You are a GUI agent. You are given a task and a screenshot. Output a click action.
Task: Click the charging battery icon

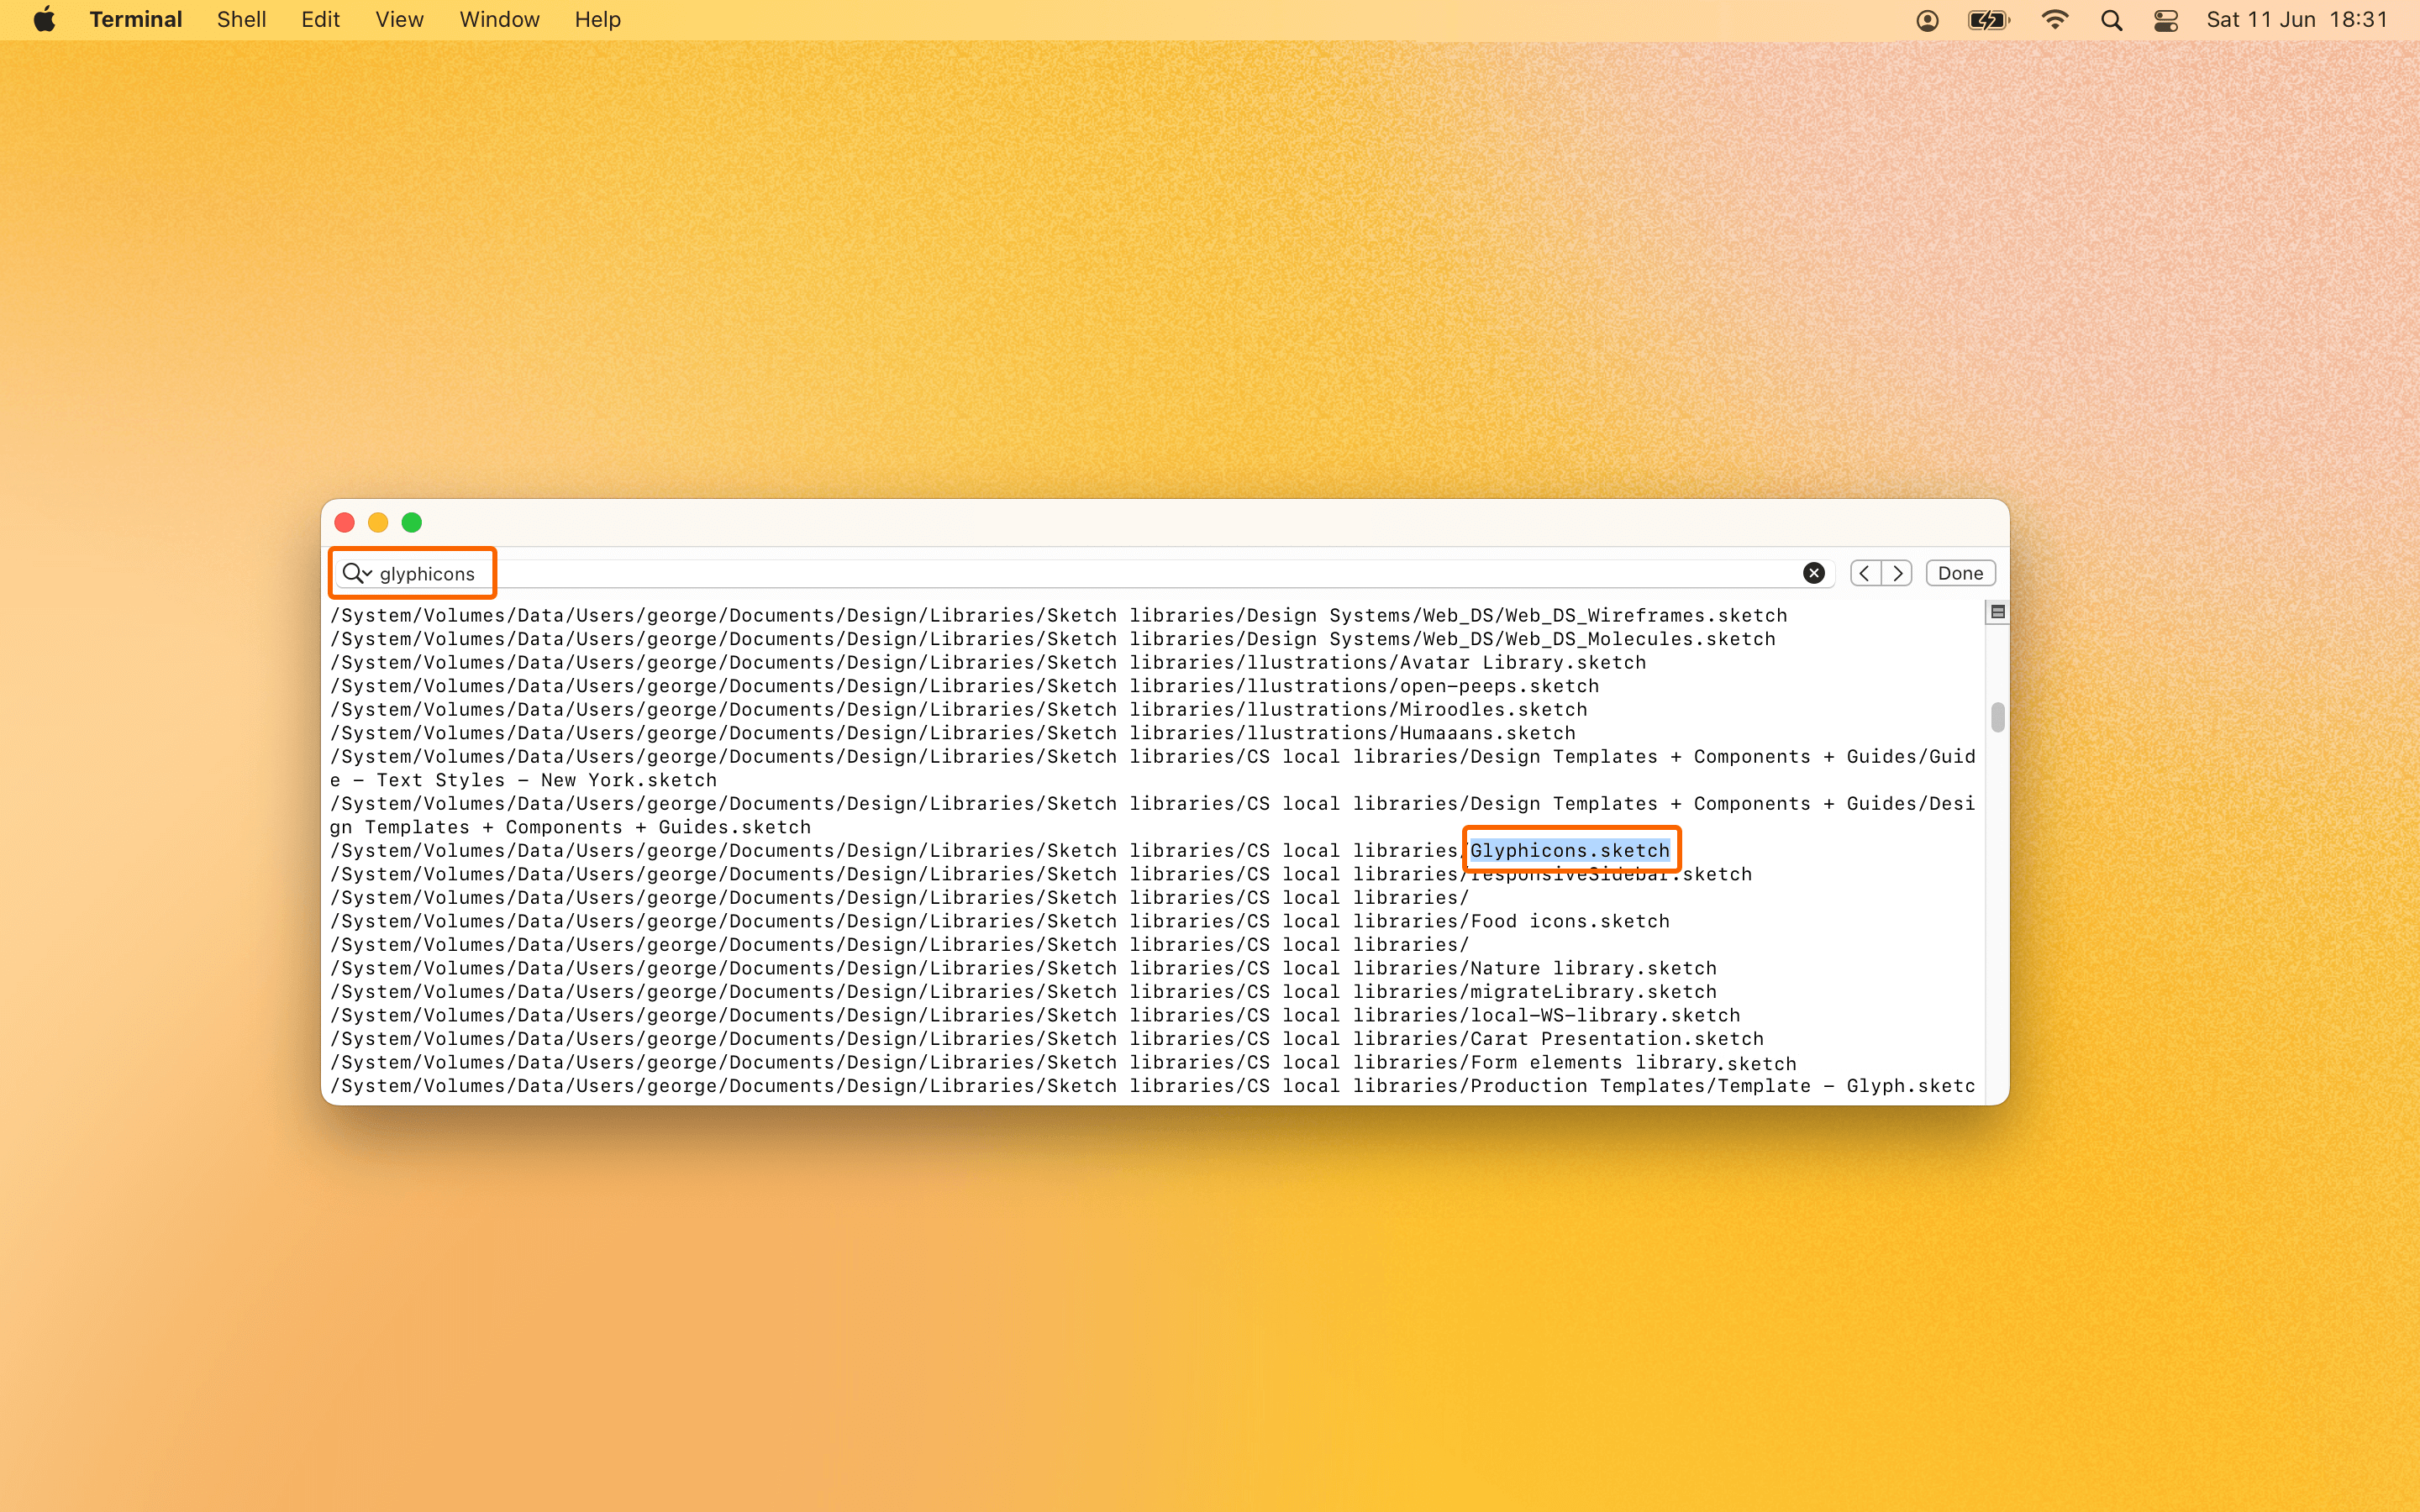[x=1988, y=19]
